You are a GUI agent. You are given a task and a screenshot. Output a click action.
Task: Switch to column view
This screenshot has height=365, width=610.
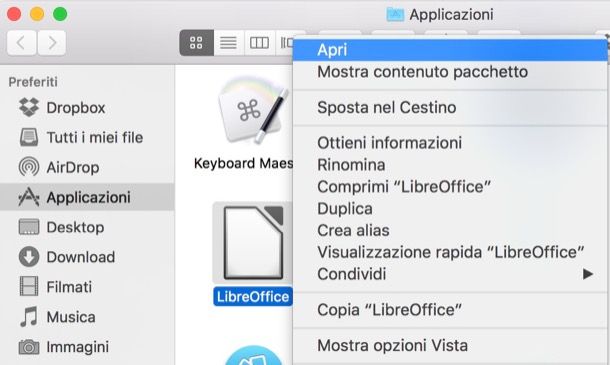[259, 42]
